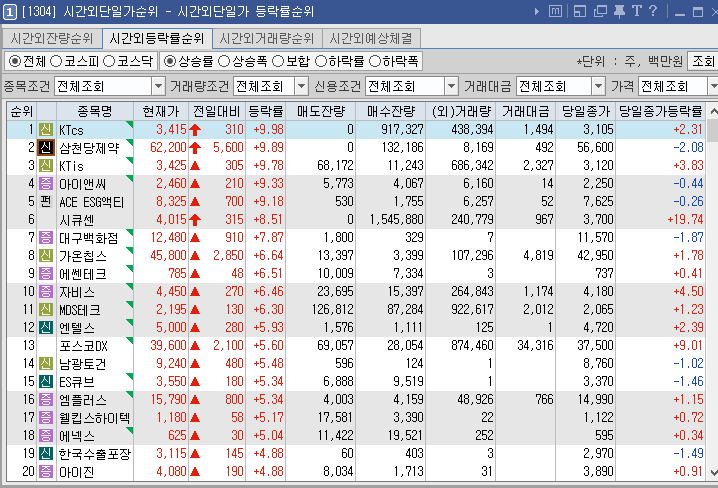Click the 증 badge icon next to 에쎈테크
Image resolution: width=718 pixels, height=488 pixels.
click(45, 274)
